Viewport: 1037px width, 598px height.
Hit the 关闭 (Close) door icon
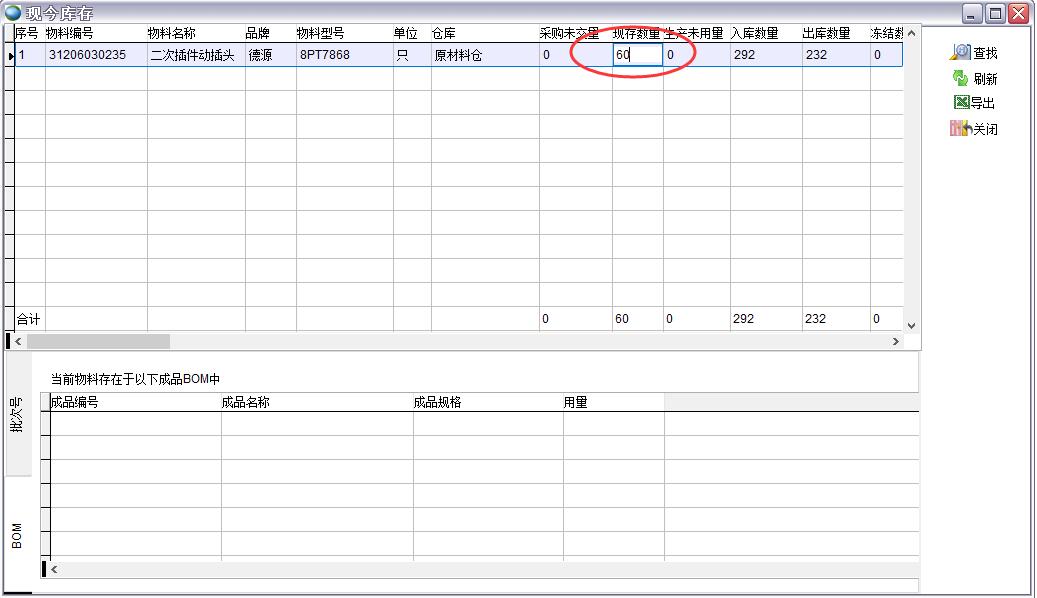(x=960, y=129)
